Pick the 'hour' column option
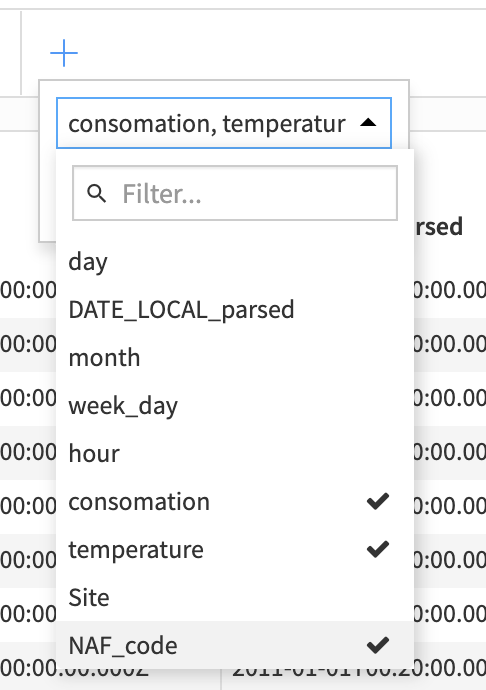Screen dimensions: 486x690 [x=235, y=453]
